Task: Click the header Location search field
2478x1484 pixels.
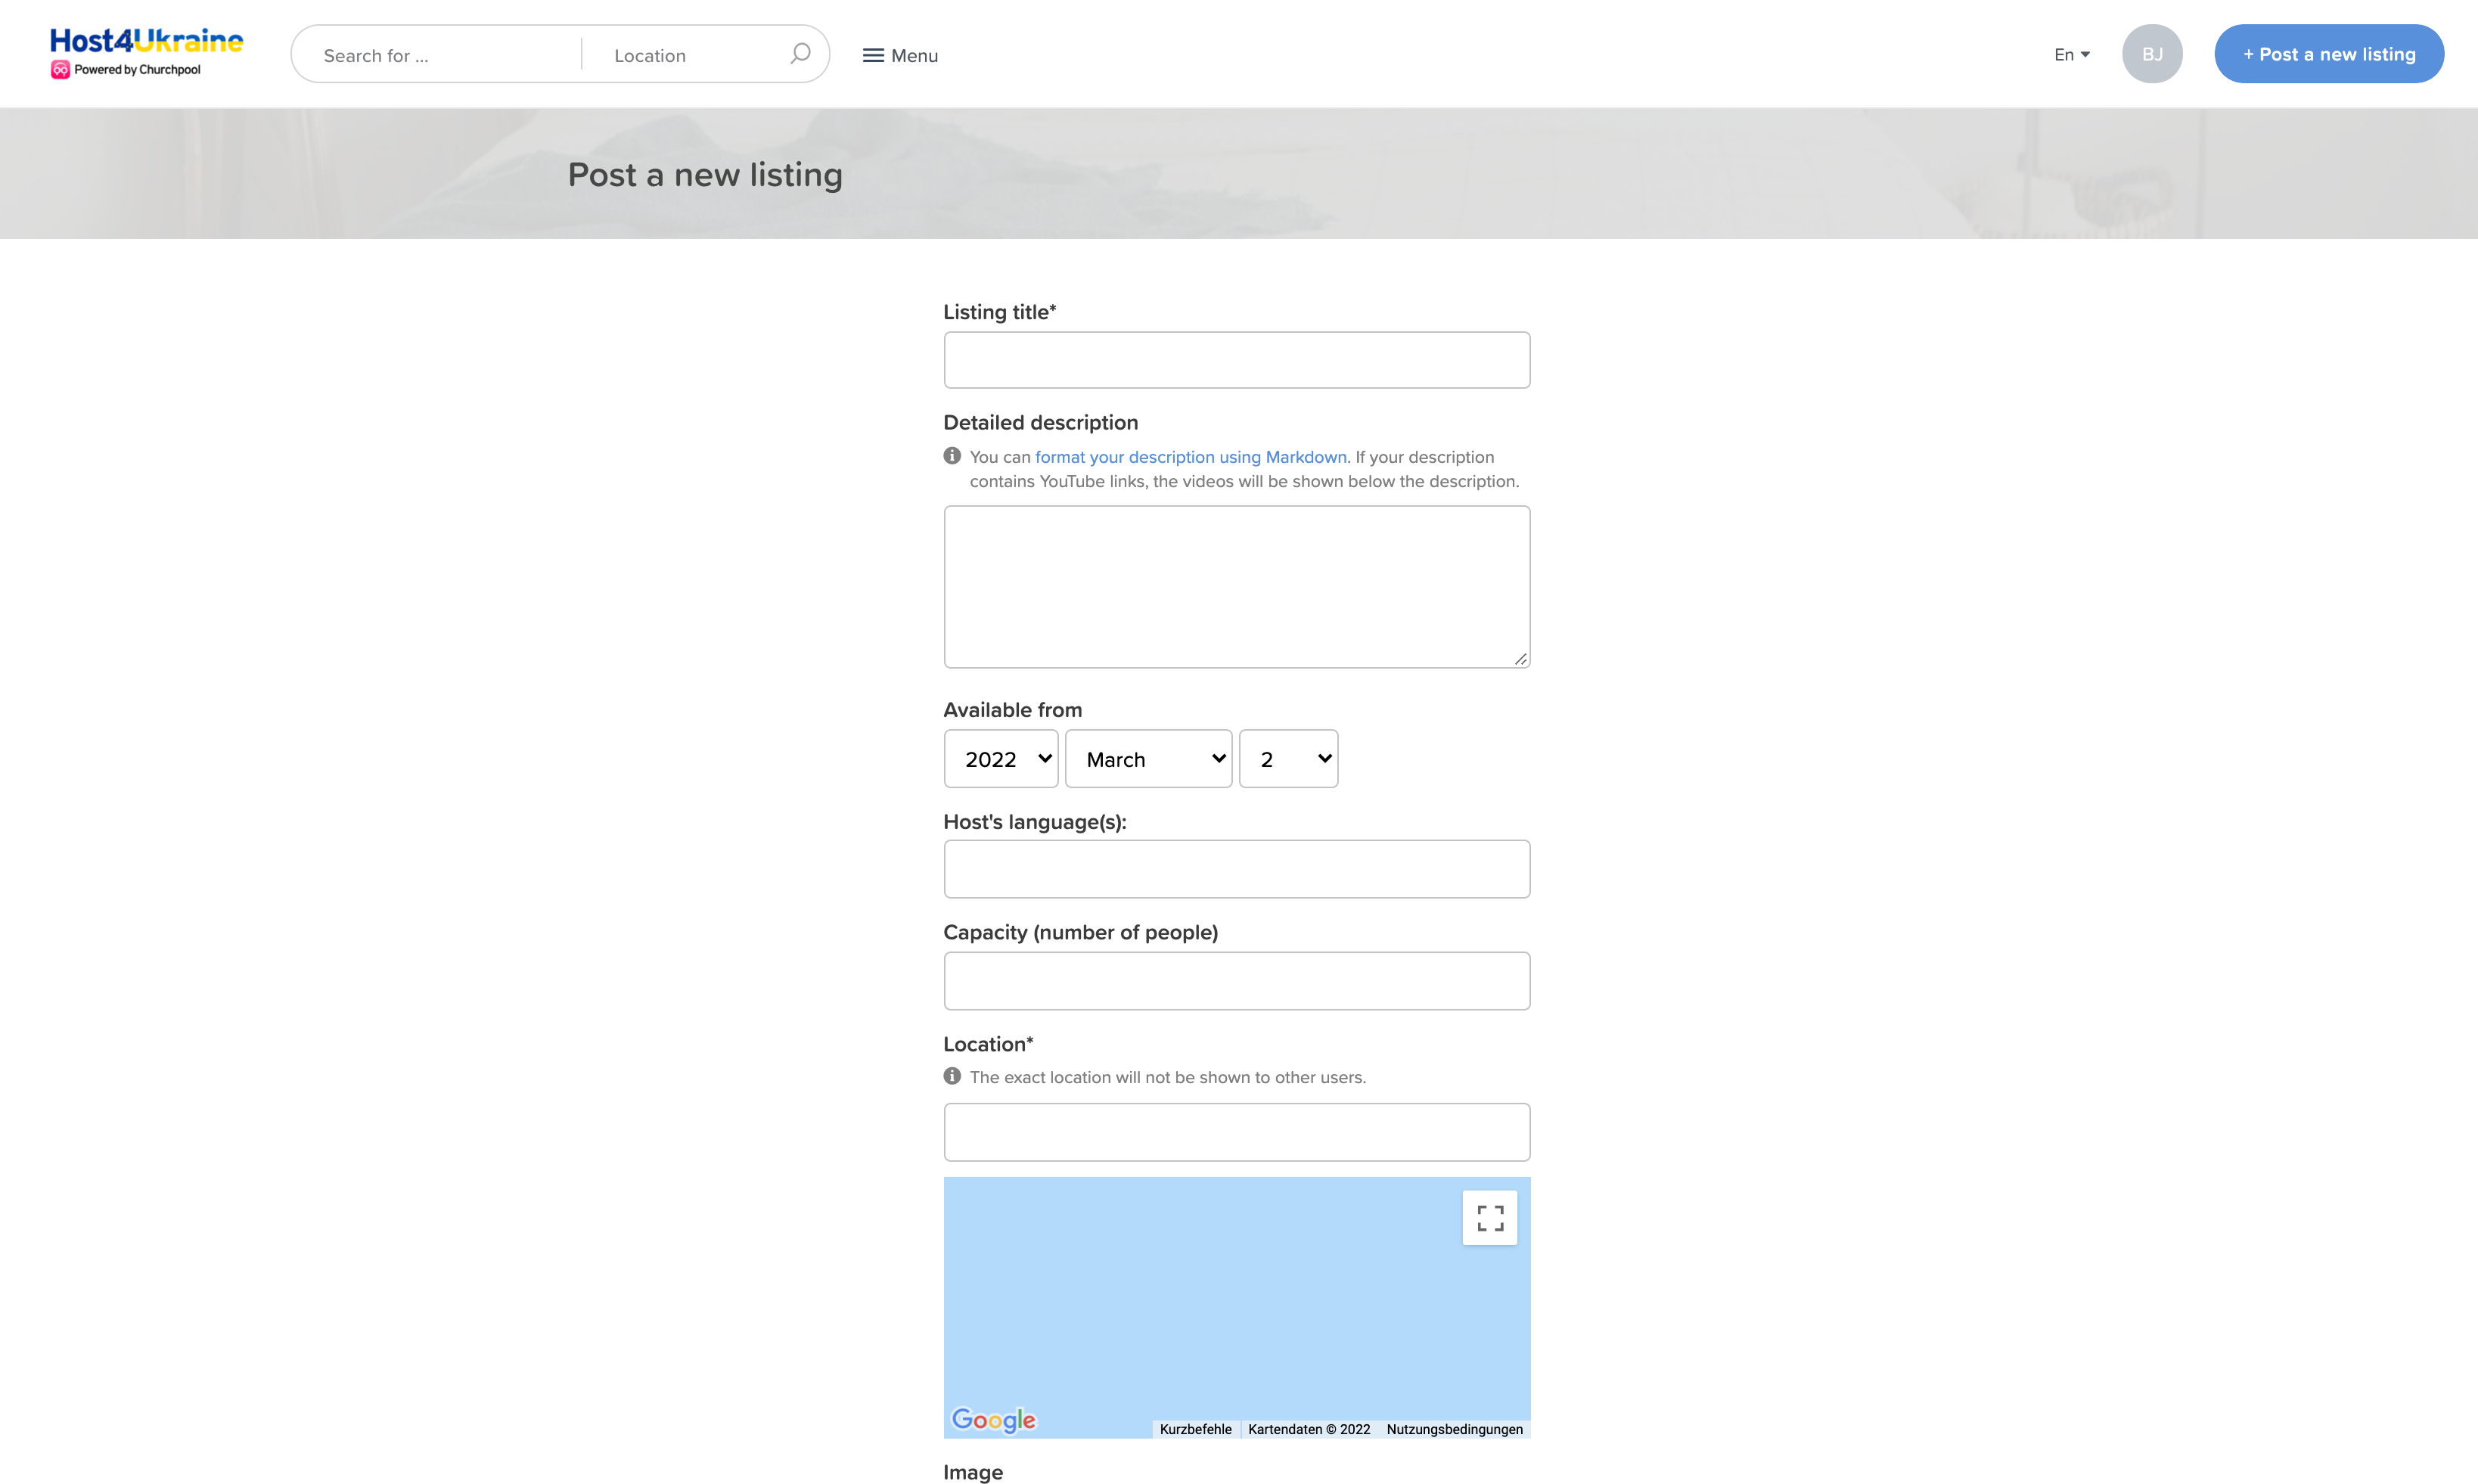Action: (x=690, y=56)
